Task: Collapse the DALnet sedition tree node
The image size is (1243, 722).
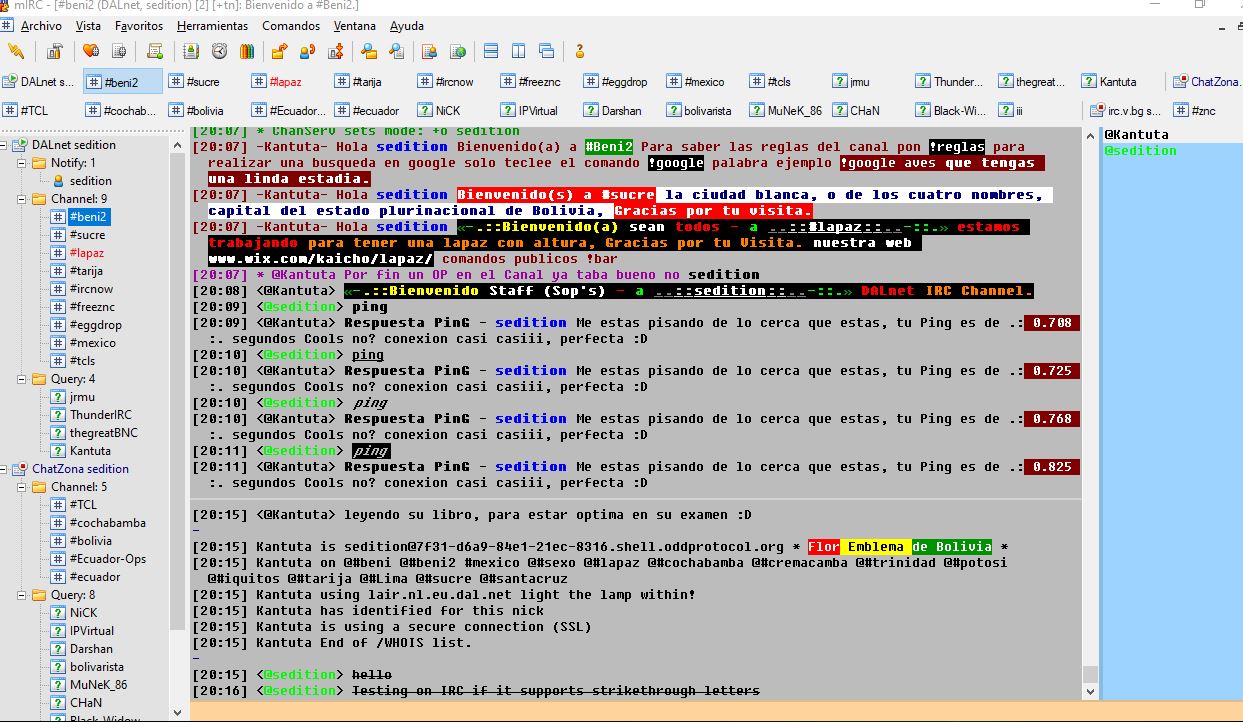Action: pyautogui.click(x=5, y=145)
